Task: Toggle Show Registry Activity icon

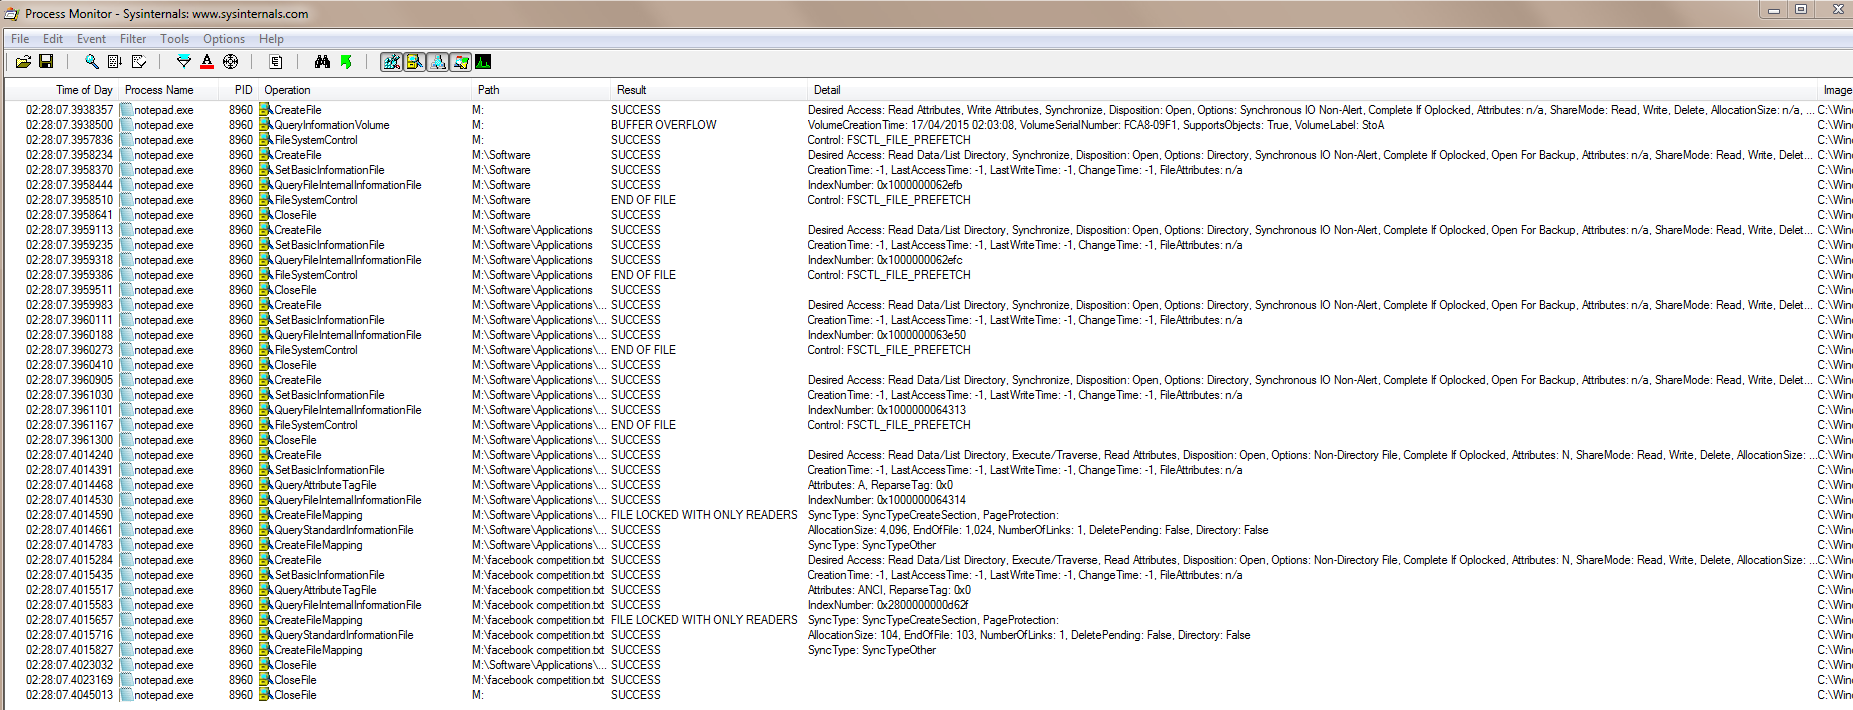Action: click(x=392, y=62)
